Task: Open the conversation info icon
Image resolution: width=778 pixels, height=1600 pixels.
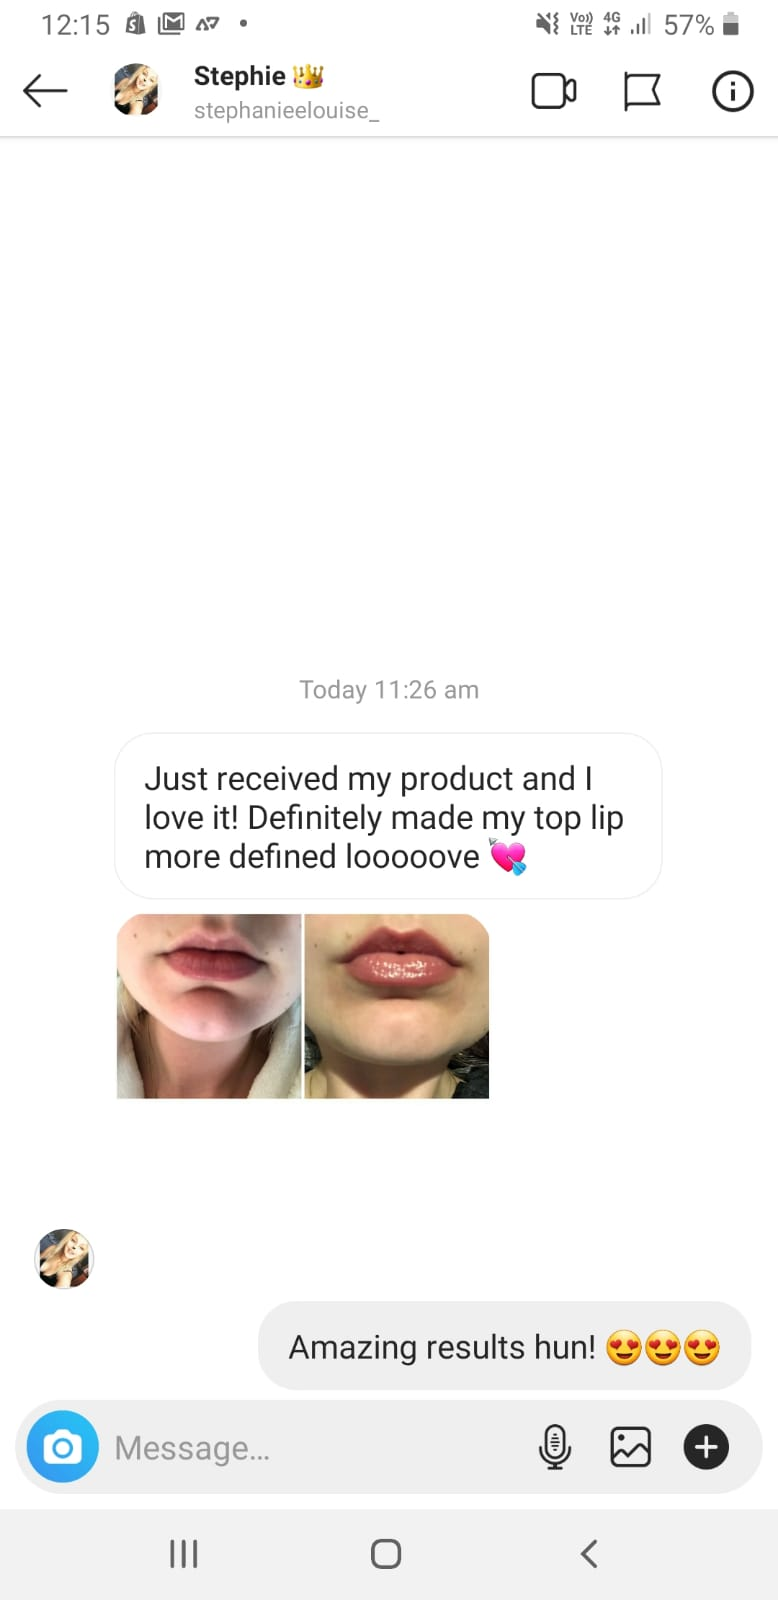Action: [732, 91]
